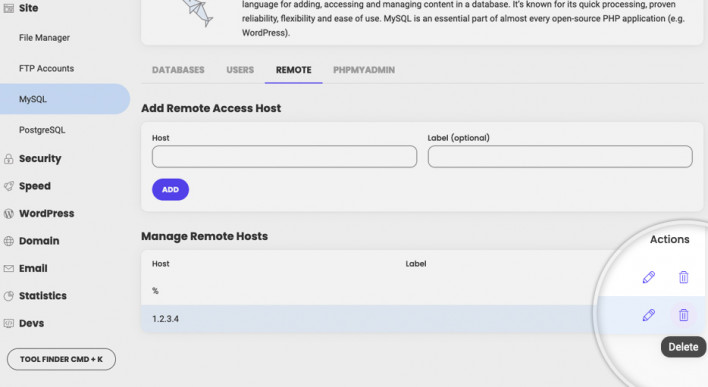Click the Domain globe icon
Image resolution: width=708 pixels, height=387 pixels.
click(9, 241)
